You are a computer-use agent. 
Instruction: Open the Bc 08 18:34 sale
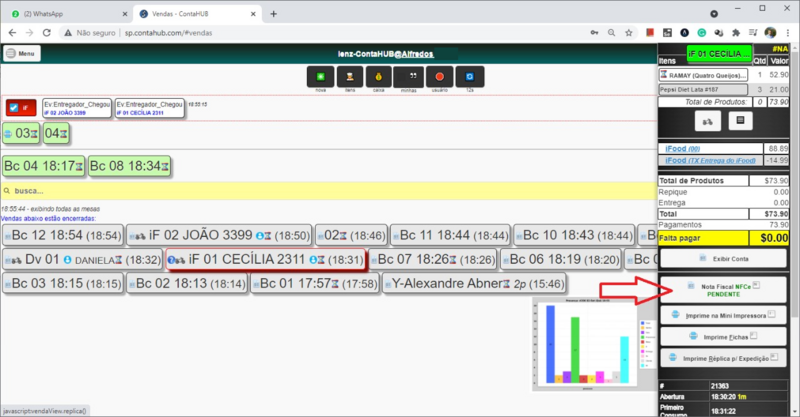point(129,166)
